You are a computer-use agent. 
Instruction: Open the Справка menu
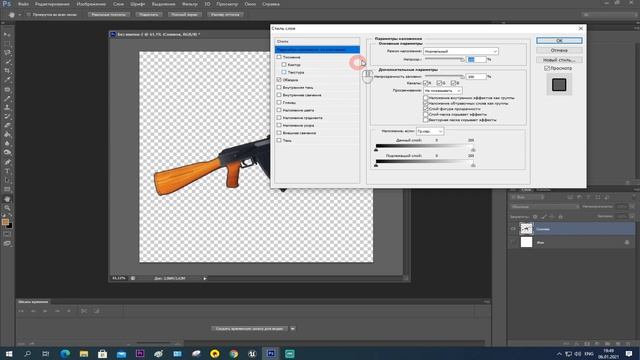coord(271,4)
